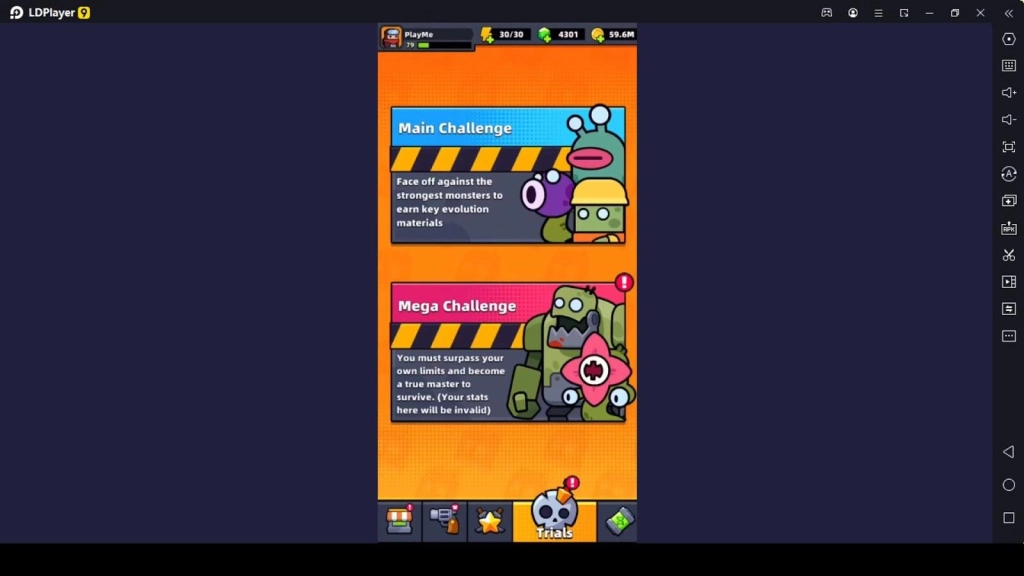Open LDPlayer hamburger menu
The height and width of the screenshot is (576, 1024).
(878, 13)
